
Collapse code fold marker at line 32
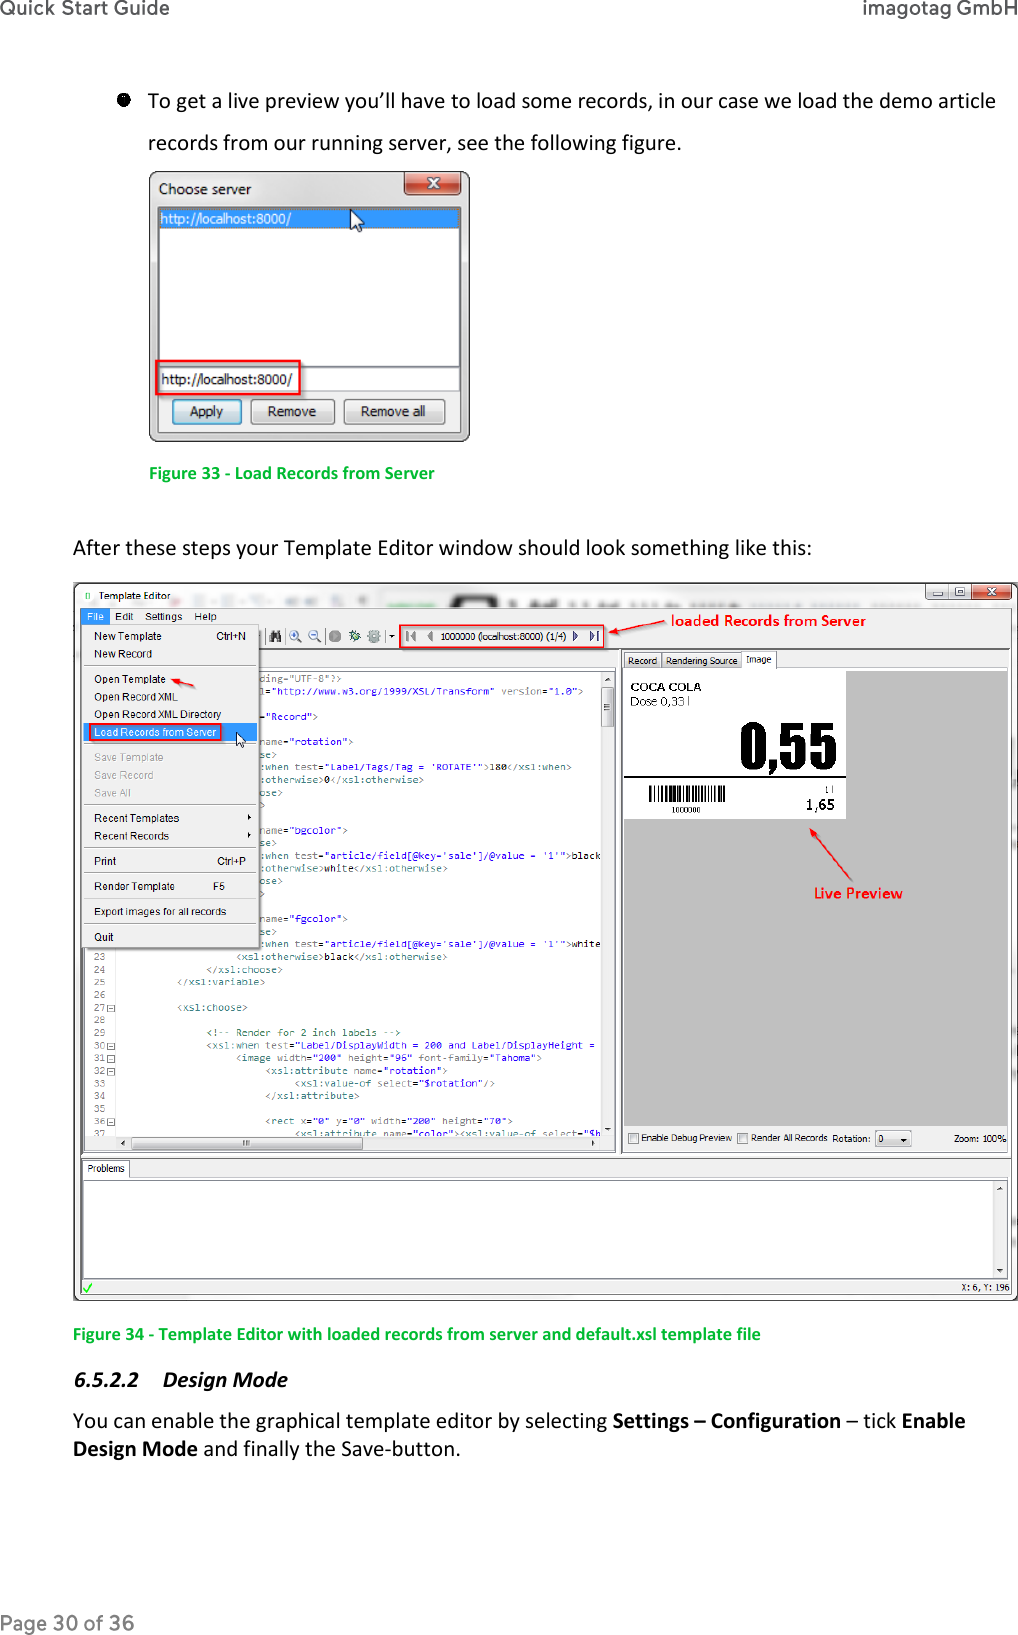tap(111, 1071)
